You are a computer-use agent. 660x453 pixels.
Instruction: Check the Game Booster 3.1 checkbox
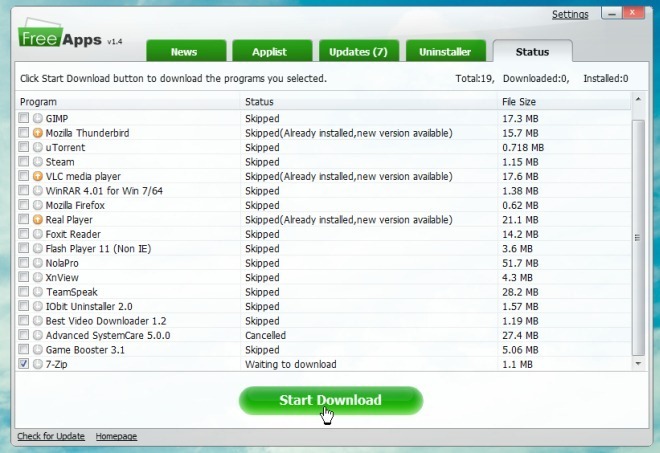pos(24,349)
